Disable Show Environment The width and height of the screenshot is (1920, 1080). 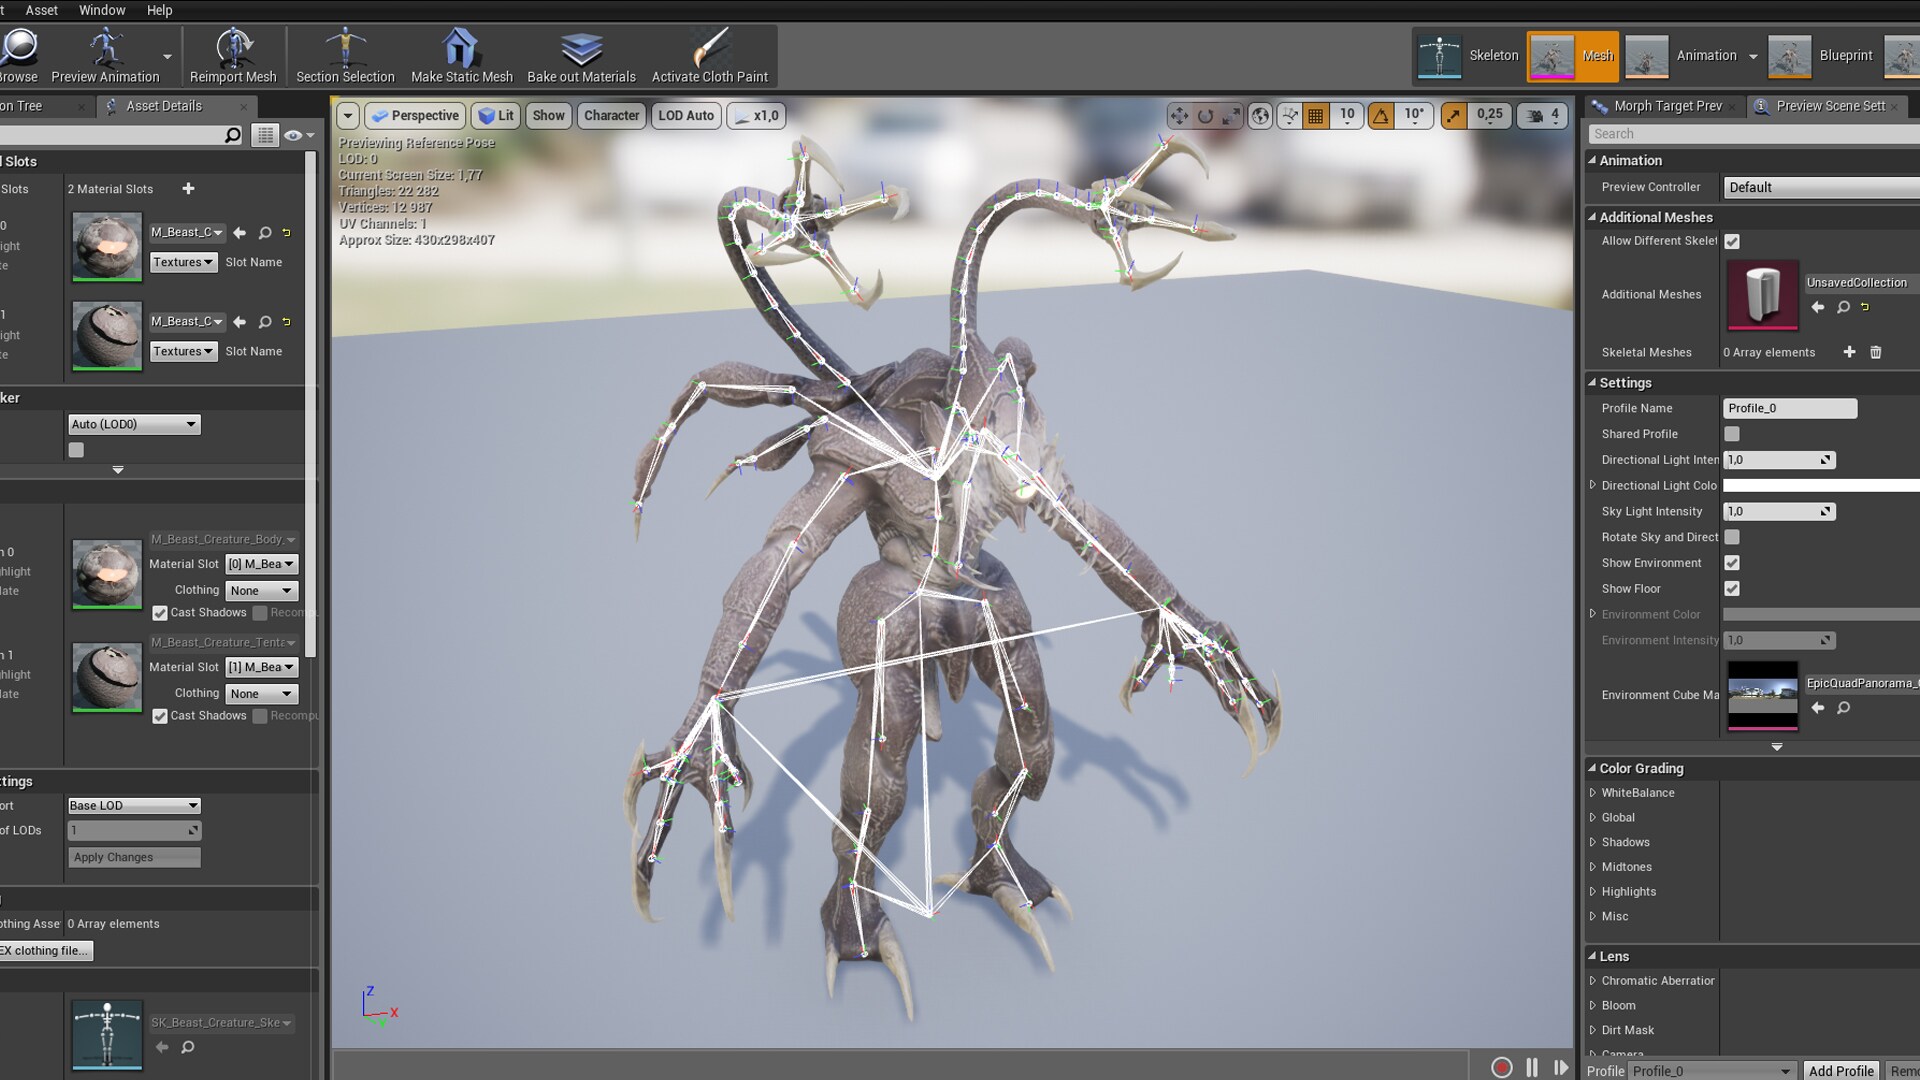click(1732, 562)
